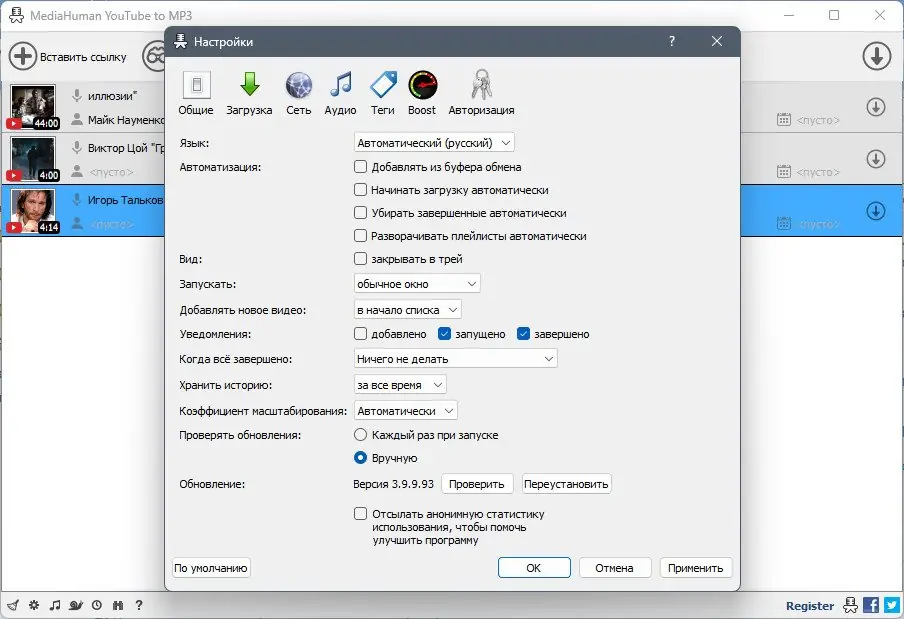Close the Настройки dialog with X

pyautogui.click(x=717, y=41)
